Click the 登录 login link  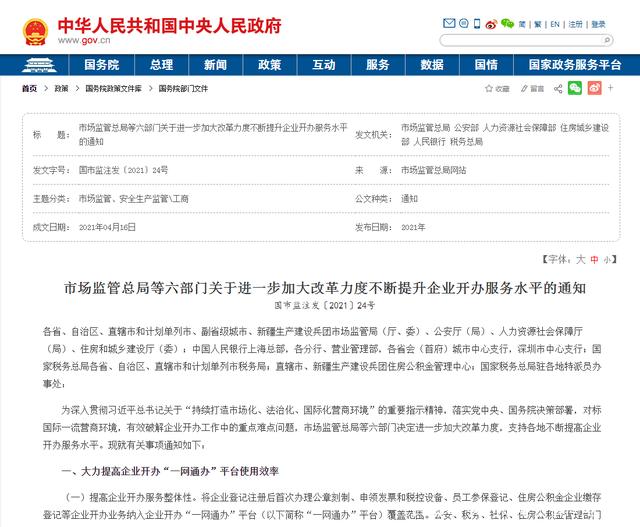(598, 23)
